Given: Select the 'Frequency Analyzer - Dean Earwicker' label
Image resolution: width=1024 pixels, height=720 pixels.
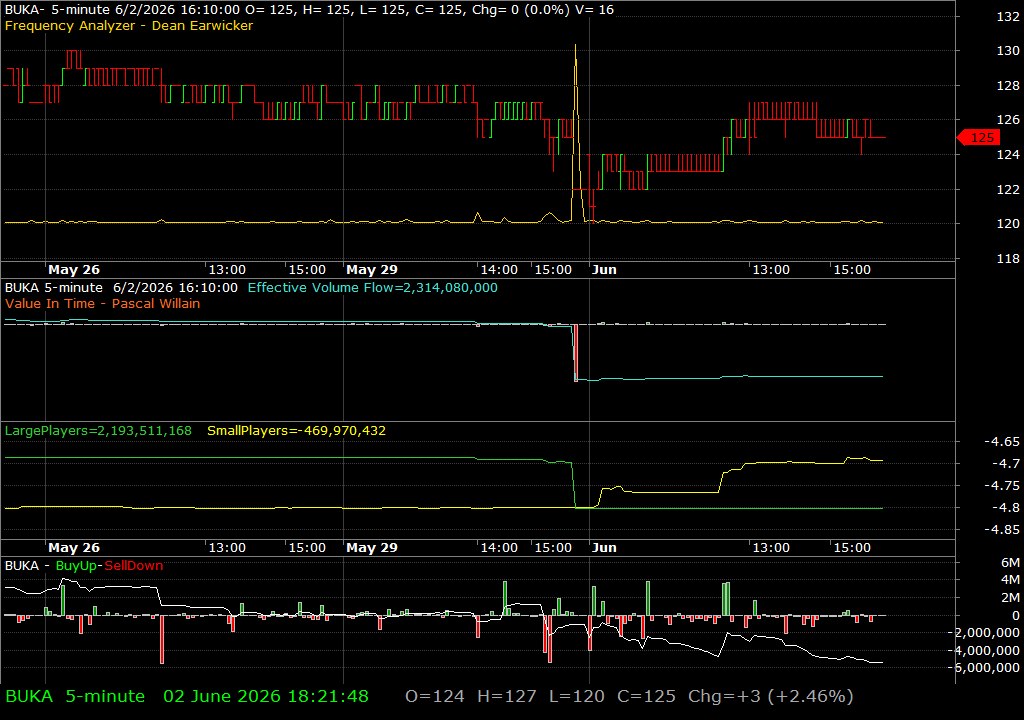Looking at the screenshot, I should [129, 25].
